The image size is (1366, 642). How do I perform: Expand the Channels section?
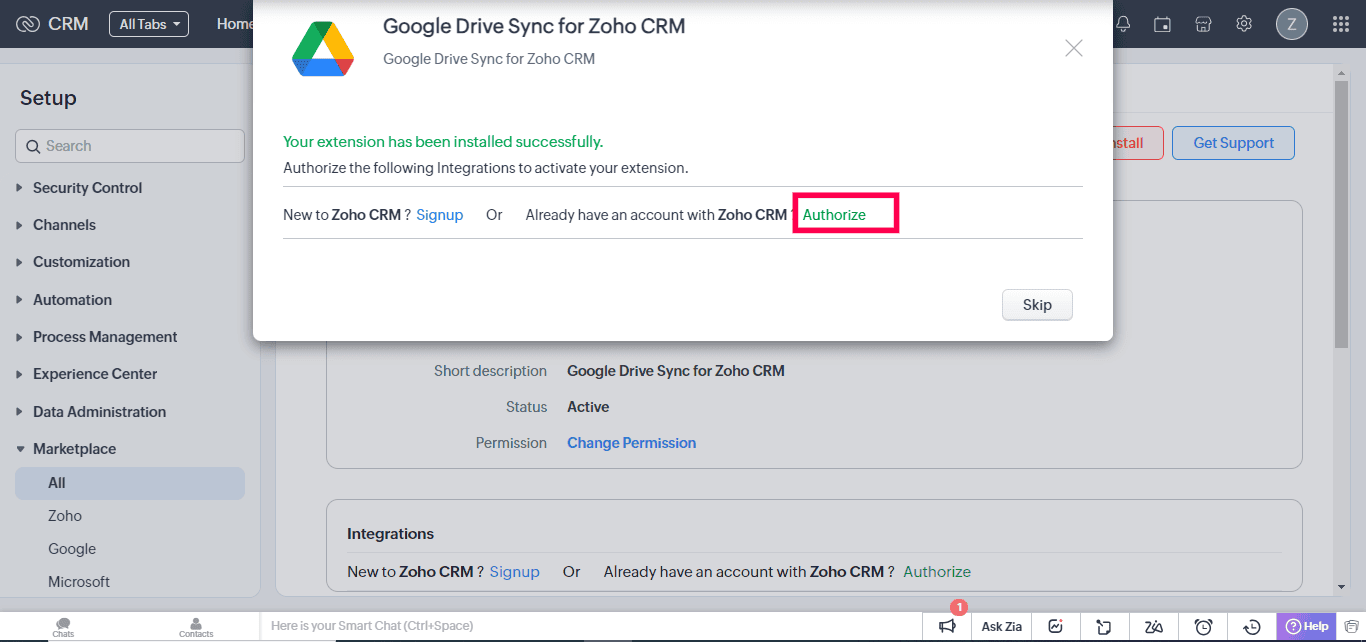(56, 225)
